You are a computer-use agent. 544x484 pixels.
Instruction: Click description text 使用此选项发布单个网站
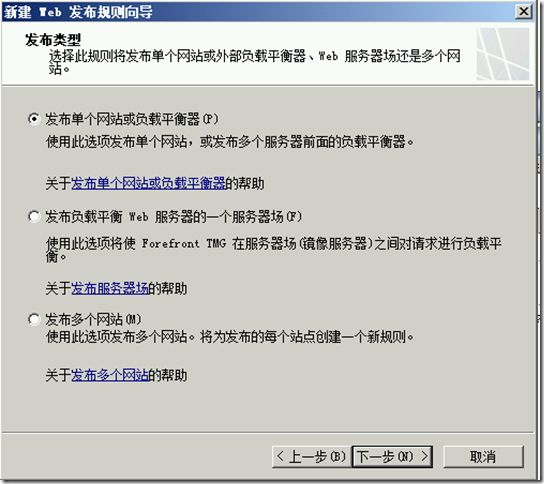(x=230, y=142)
